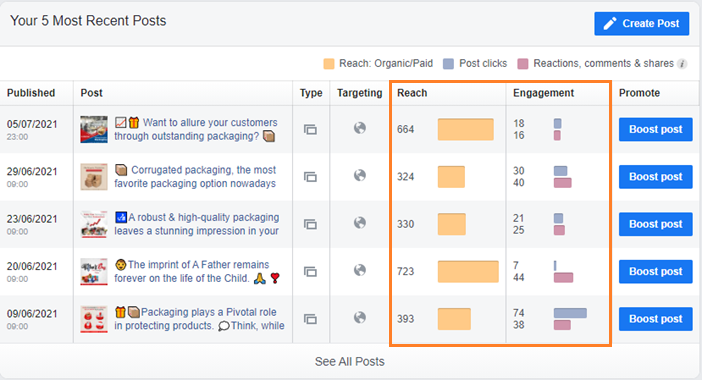
Task: Boost the Father's imprint post
Action: coord(655,272)
